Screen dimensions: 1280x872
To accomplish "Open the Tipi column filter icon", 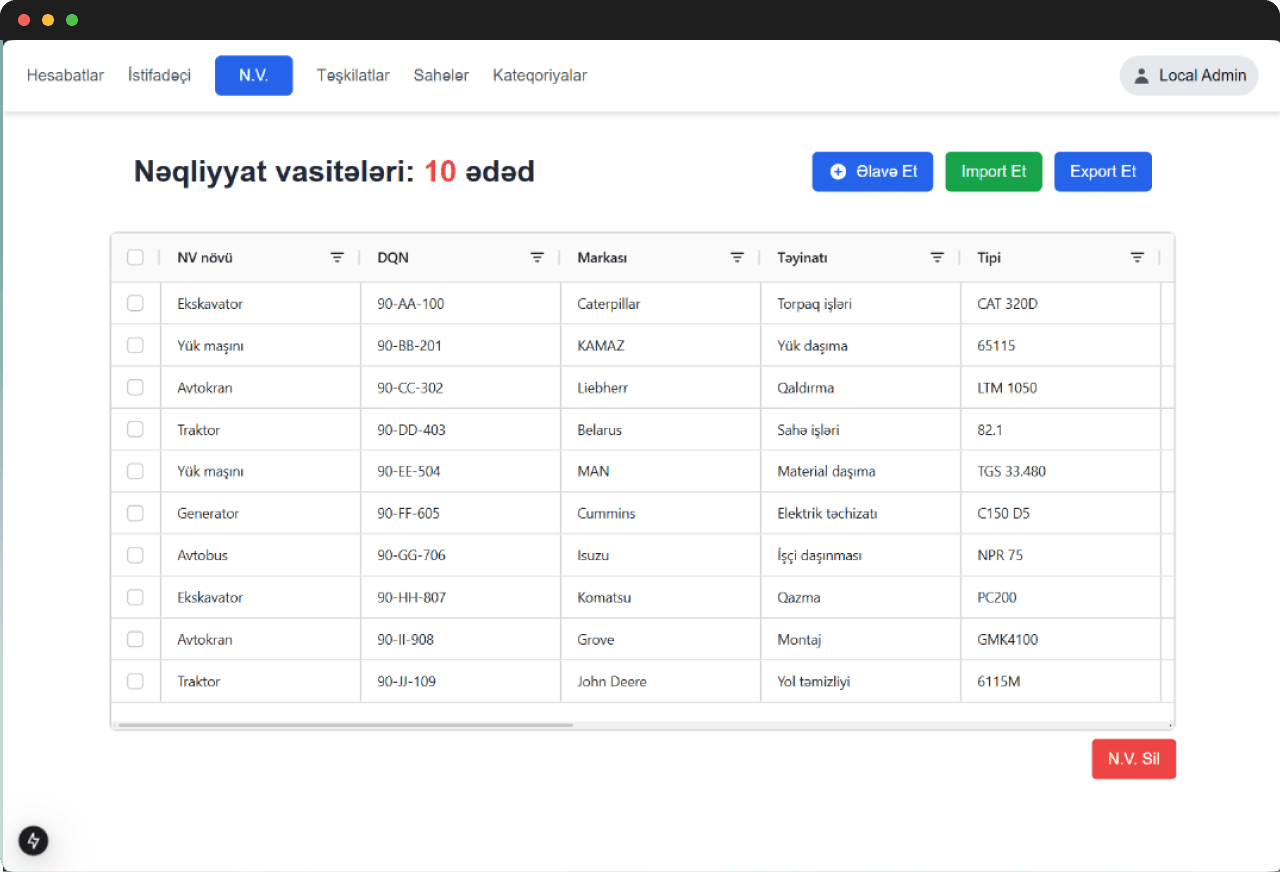I will pyautogui.click(x=1137, y=257).
